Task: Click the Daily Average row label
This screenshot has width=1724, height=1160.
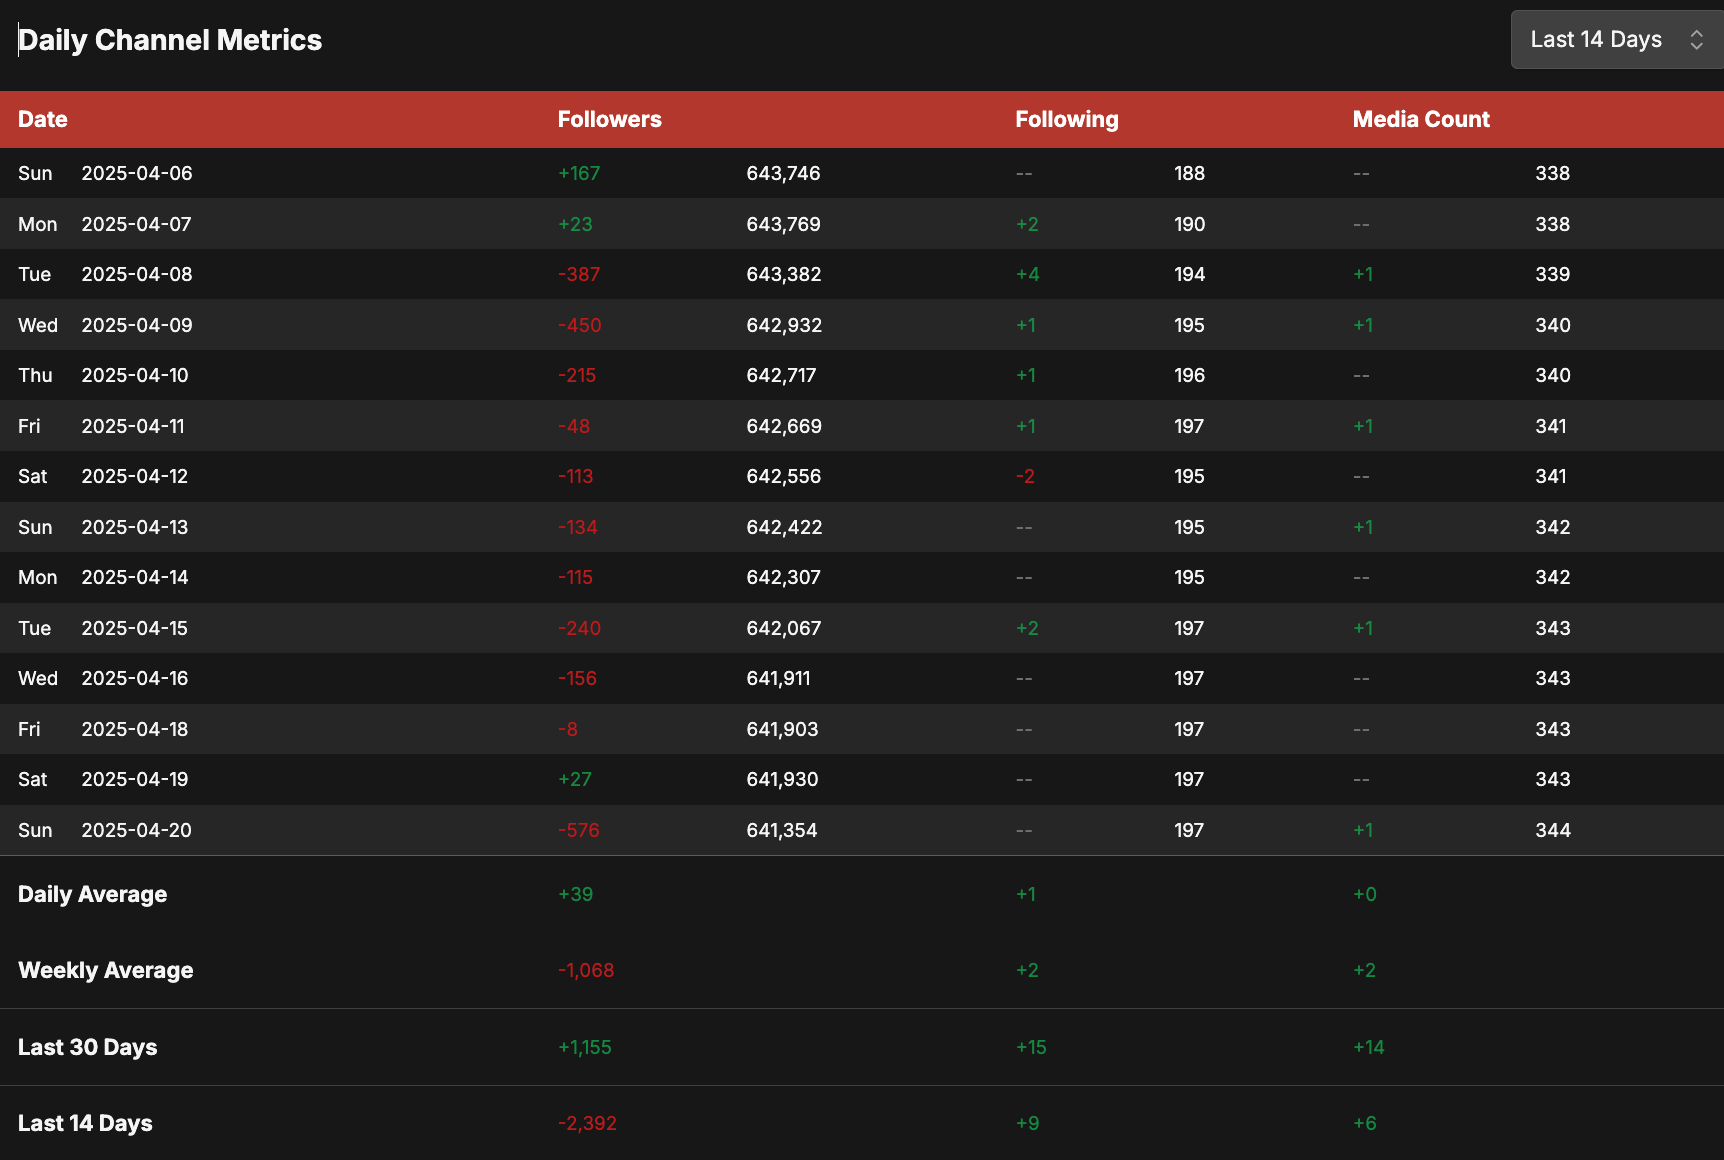Action: click(92, 894)
